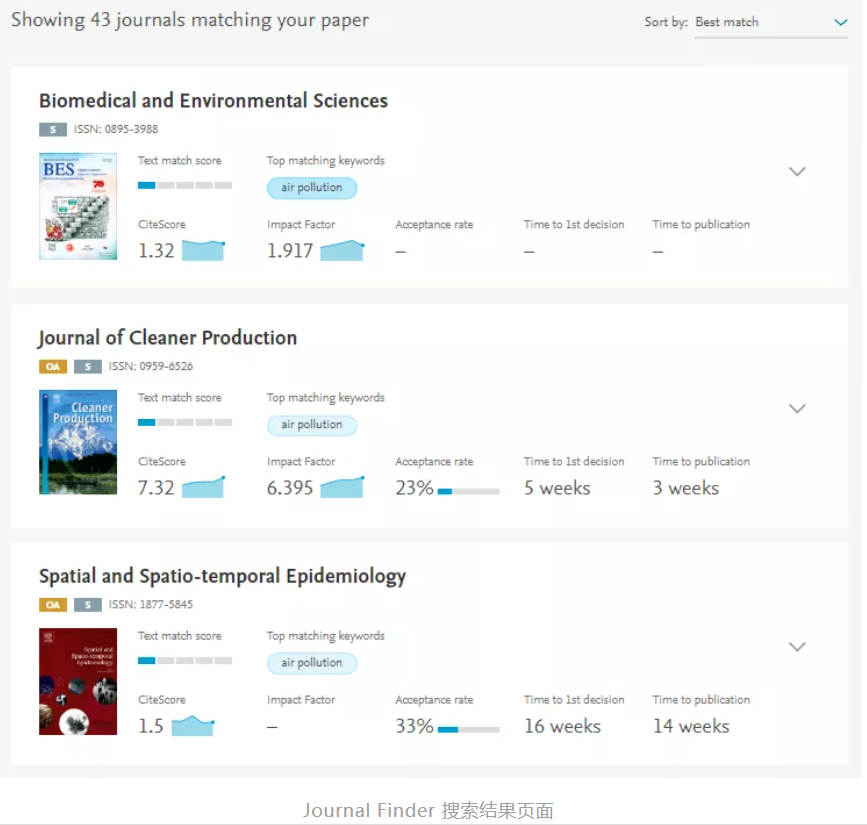Image resolution: width=867 pixels, height=825 pixels.
Task: Click the CiteScore trend chart showing 7.32
Action: 203,487
